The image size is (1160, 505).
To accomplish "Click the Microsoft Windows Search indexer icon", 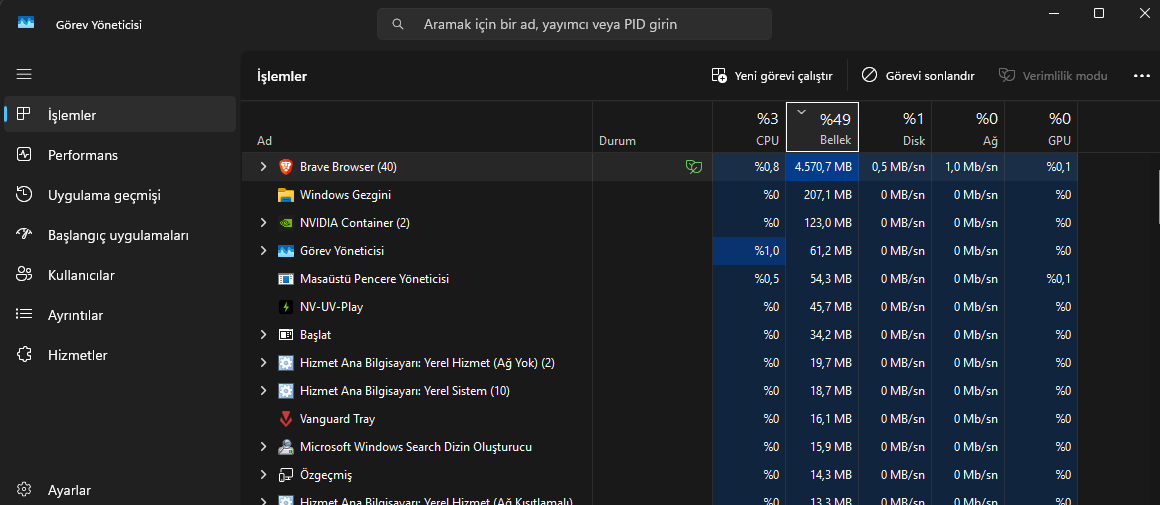I will [286, 447].
